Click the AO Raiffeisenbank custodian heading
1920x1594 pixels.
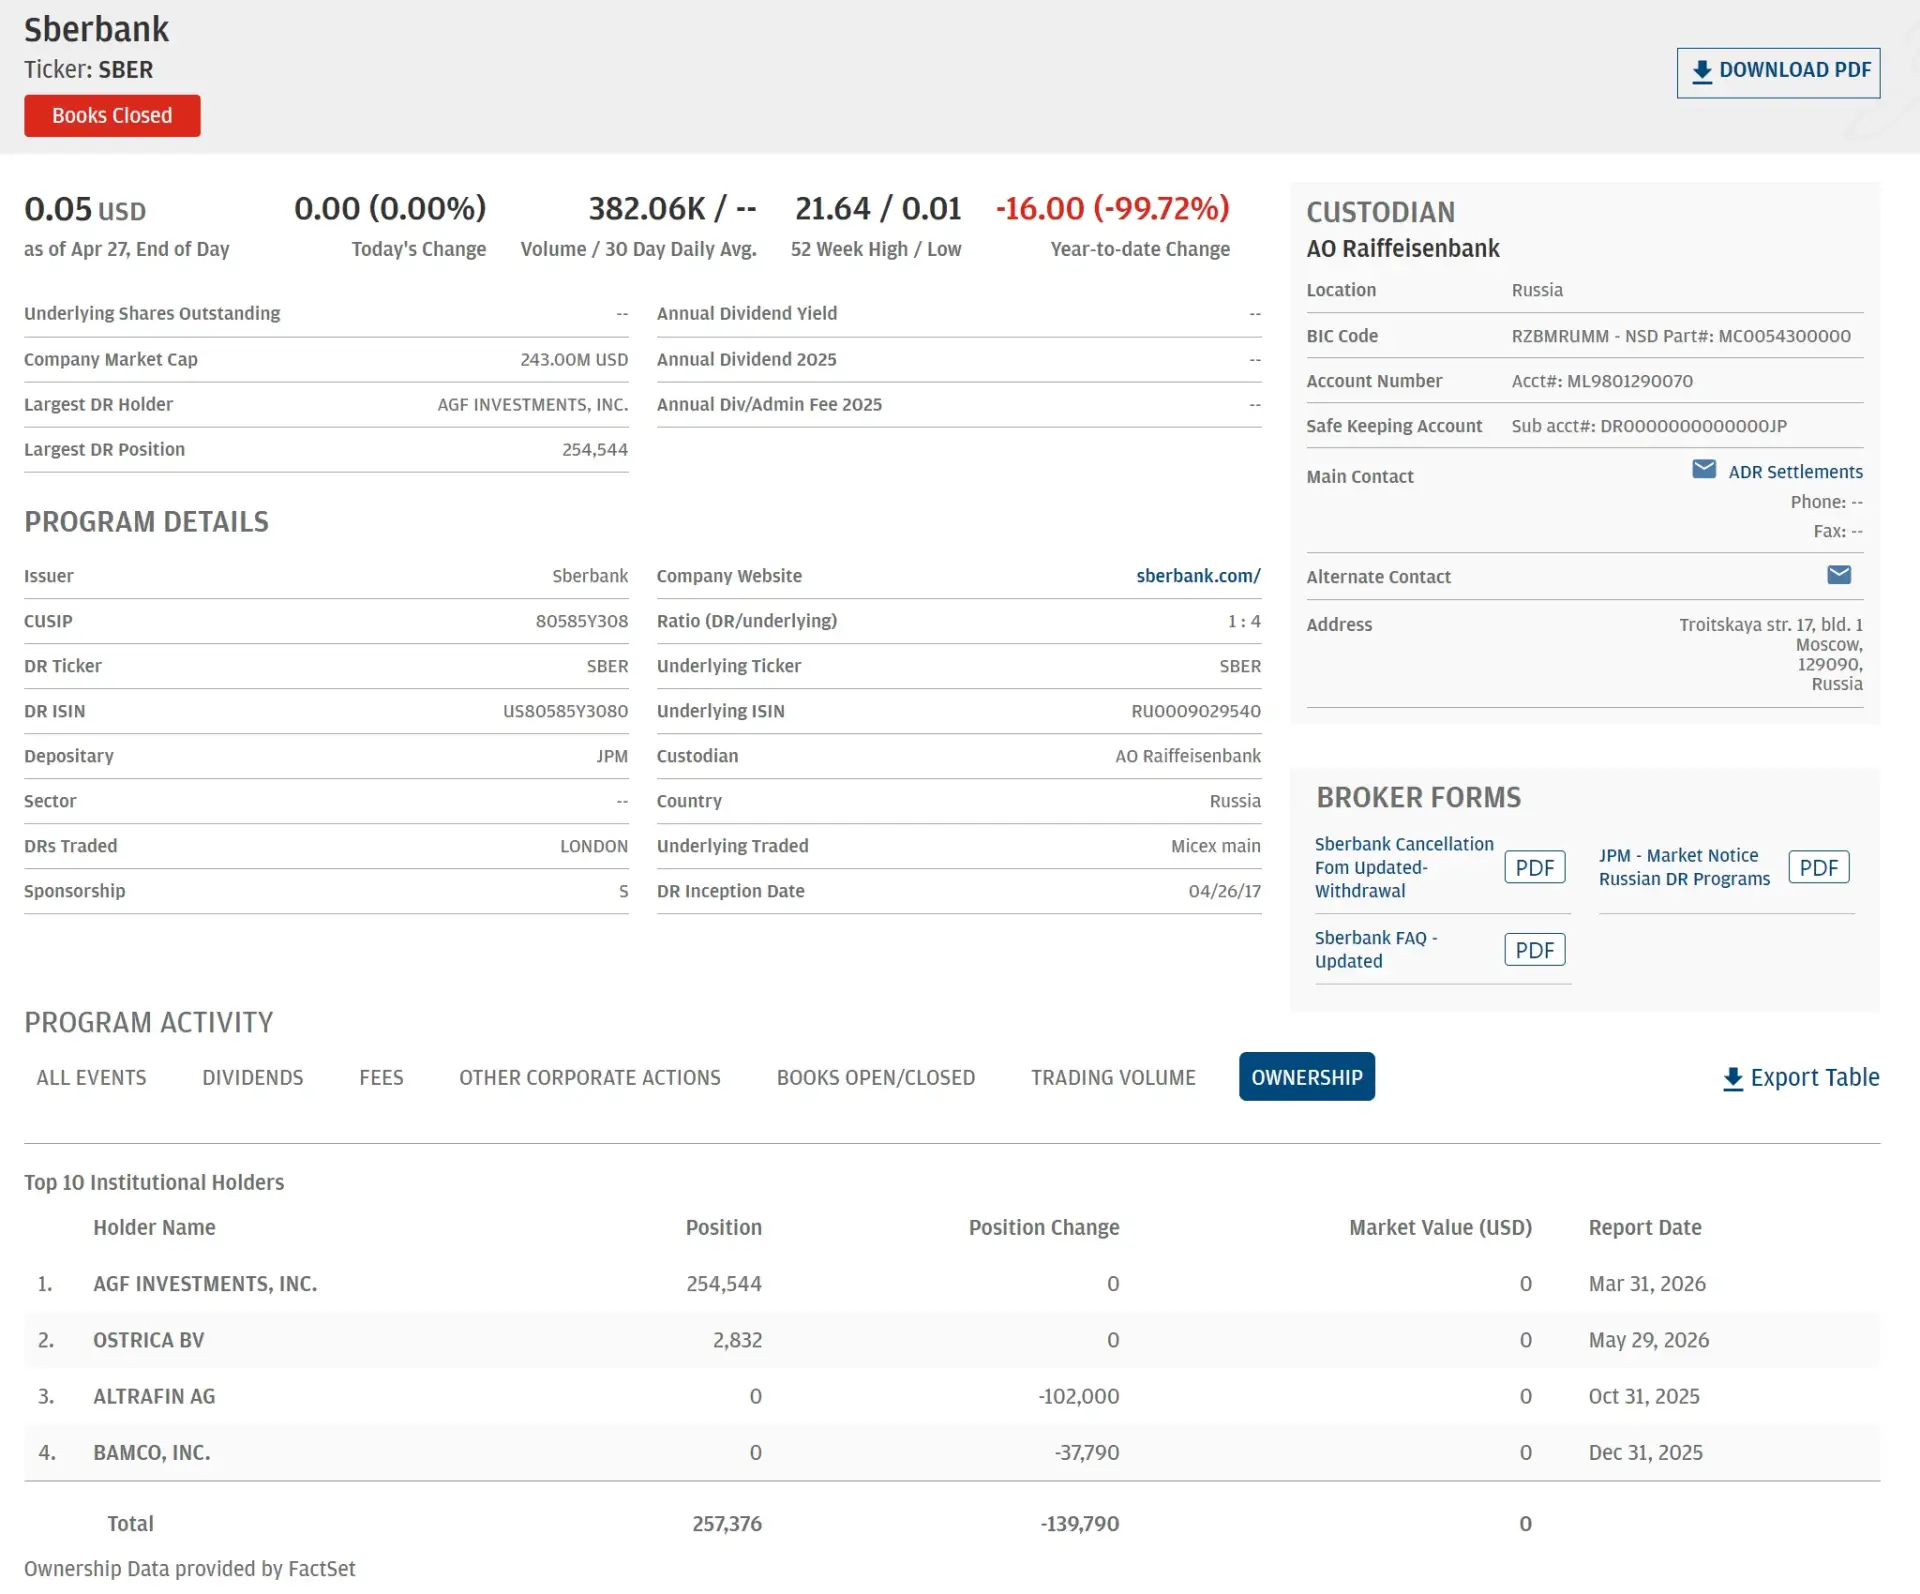(x=1403, y=249)
